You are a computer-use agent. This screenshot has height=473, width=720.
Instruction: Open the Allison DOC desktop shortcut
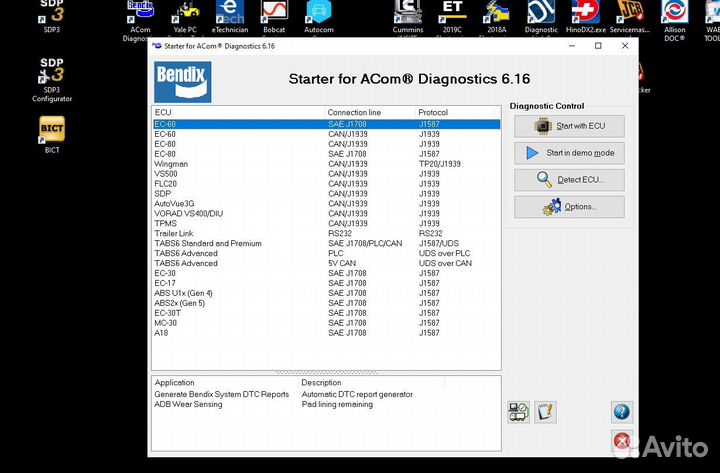674,14
